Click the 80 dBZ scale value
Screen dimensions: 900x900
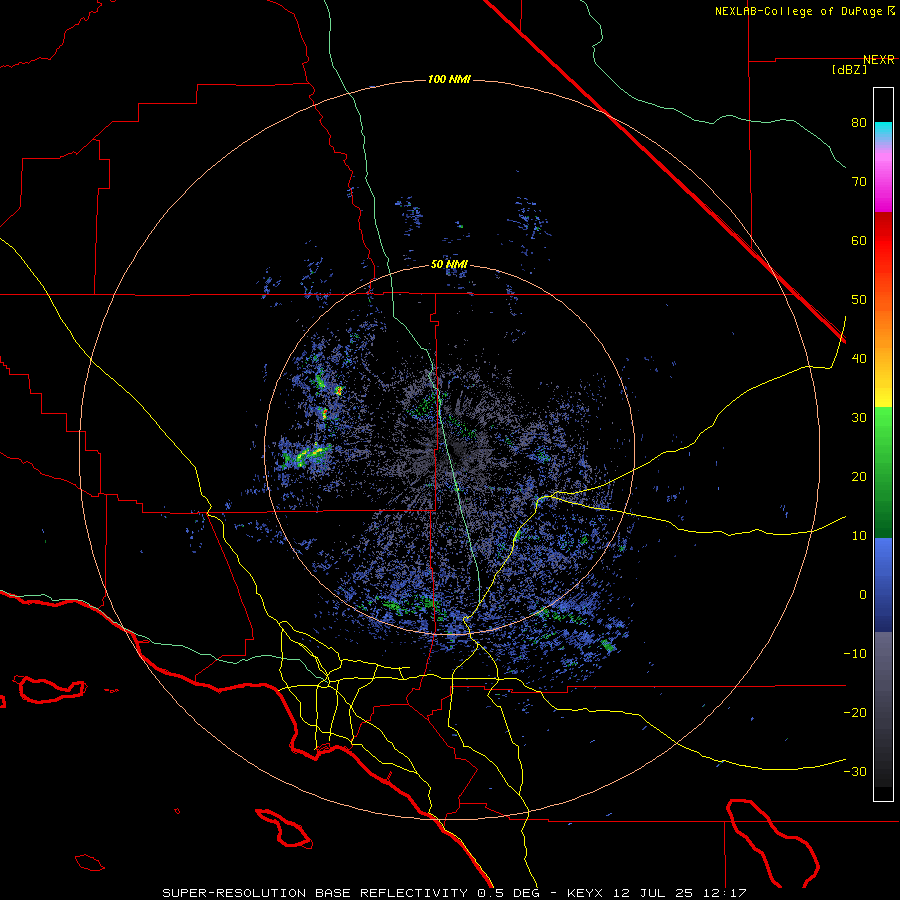(859, 123)
